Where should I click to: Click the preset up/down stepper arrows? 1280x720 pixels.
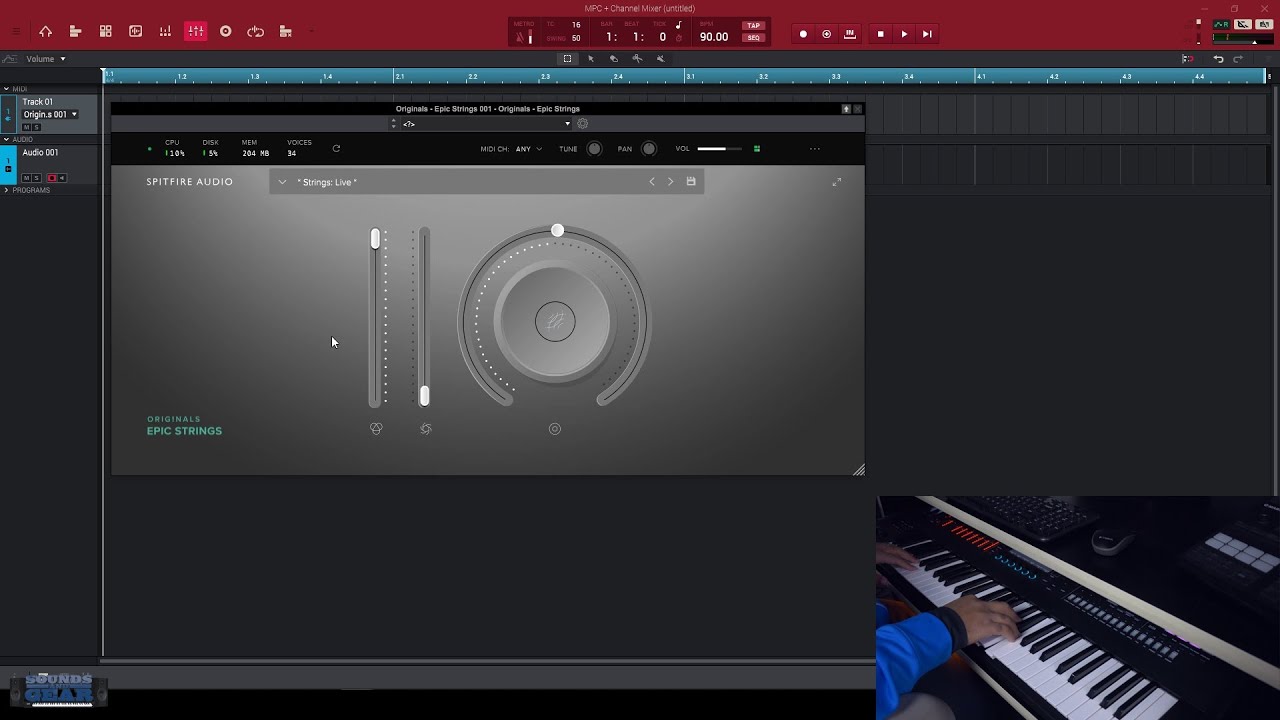(394, 124)
